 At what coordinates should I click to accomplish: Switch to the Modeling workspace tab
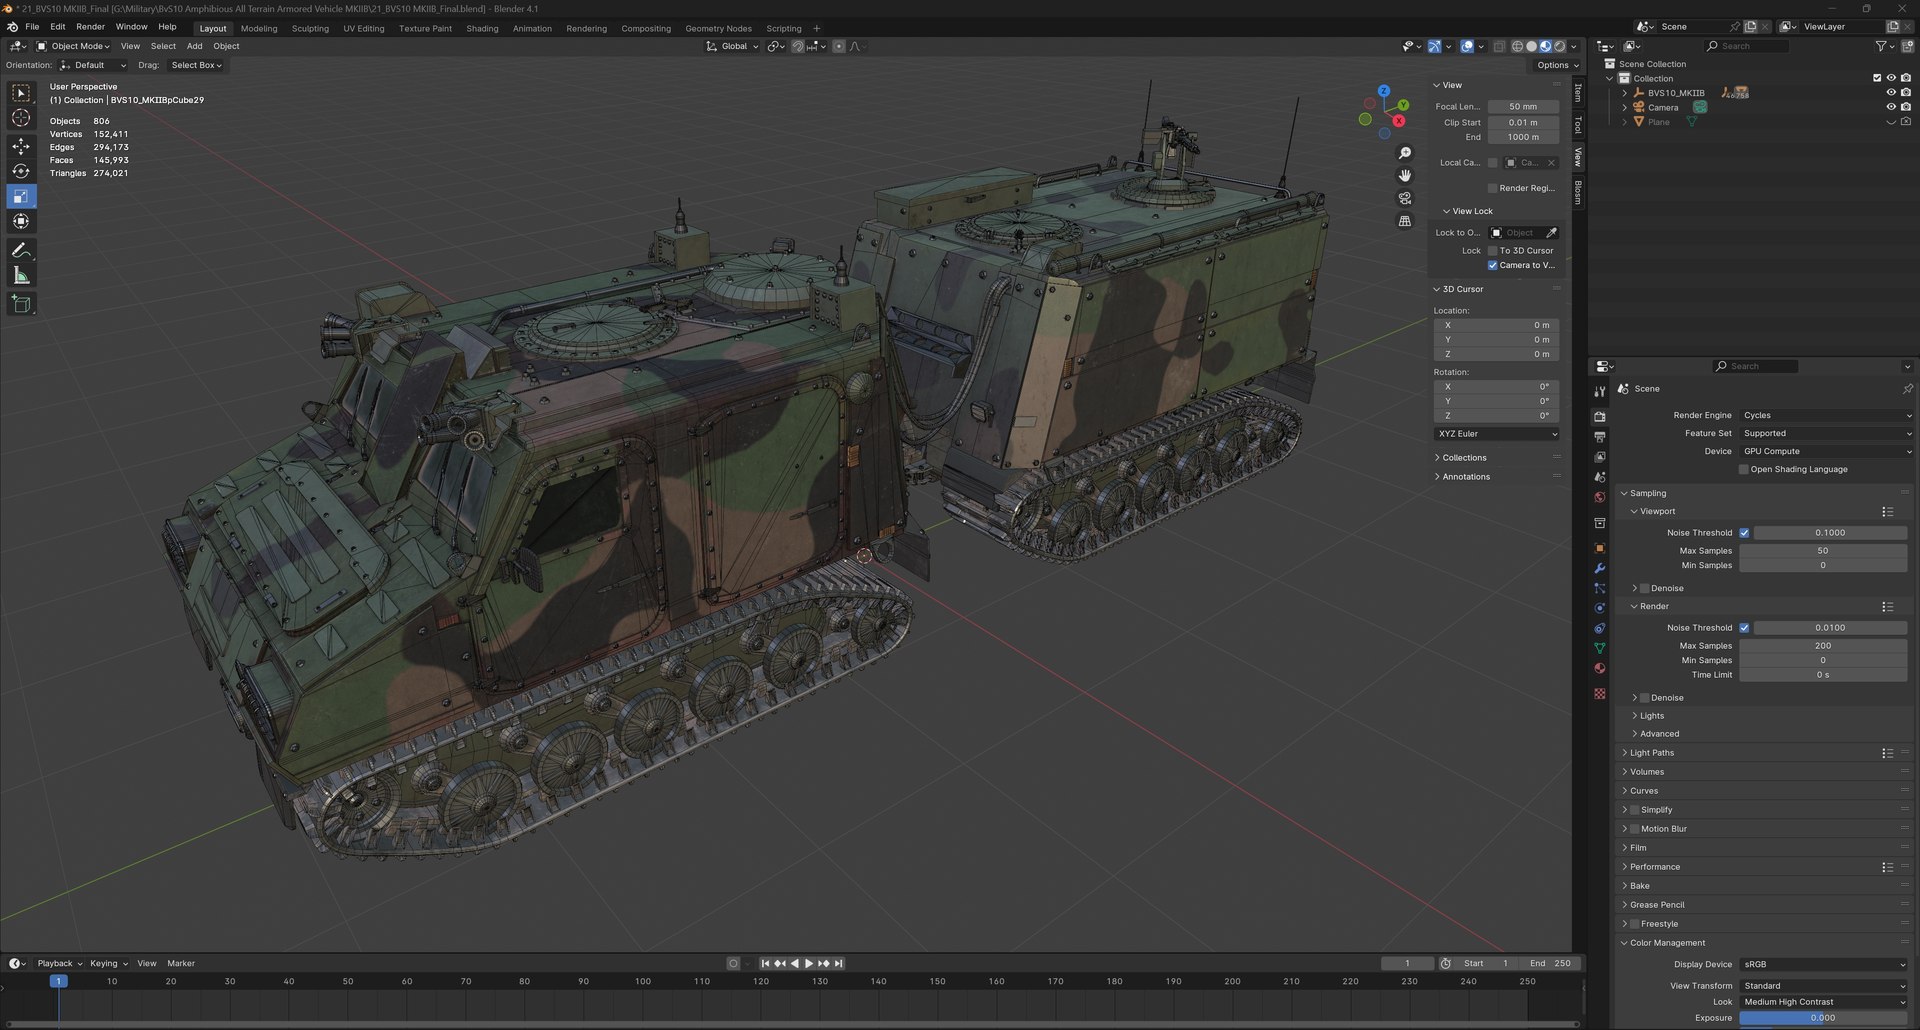[259, 28]
